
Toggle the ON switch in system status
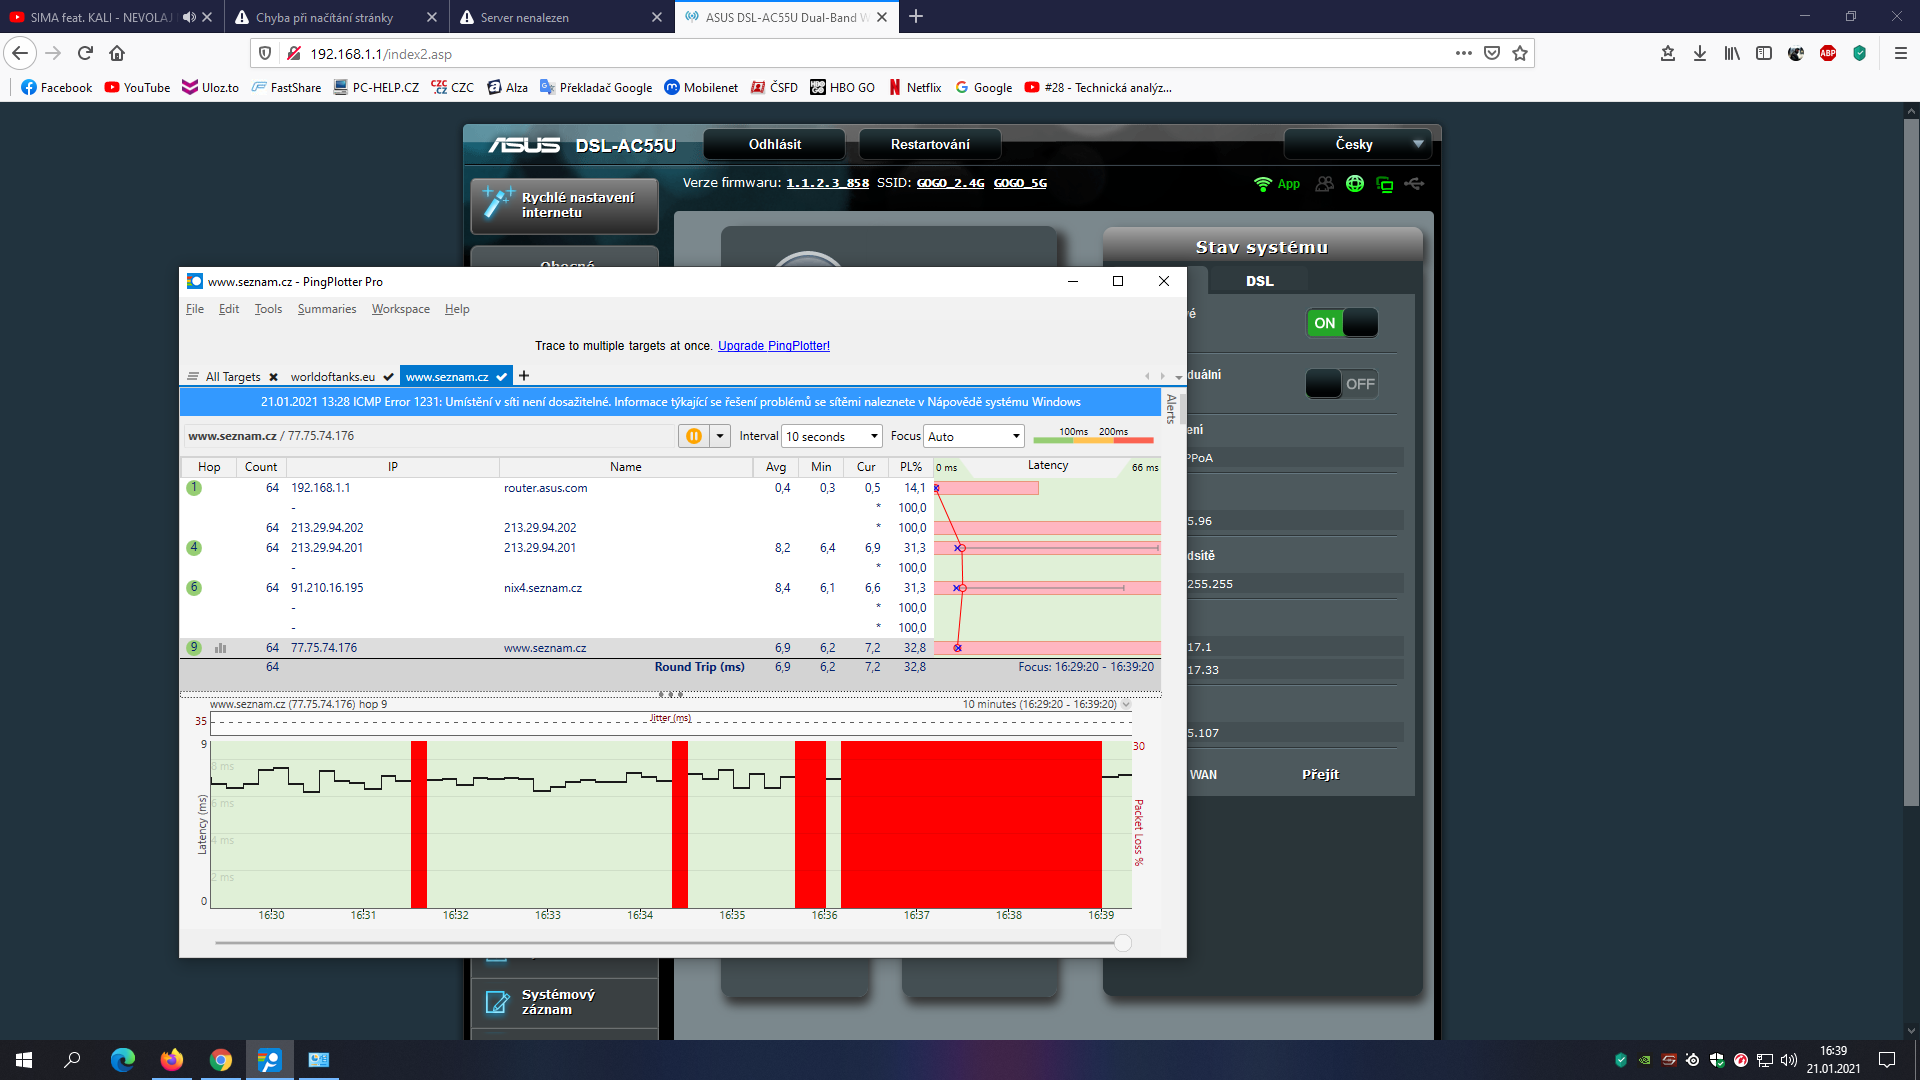(1342, 323)
